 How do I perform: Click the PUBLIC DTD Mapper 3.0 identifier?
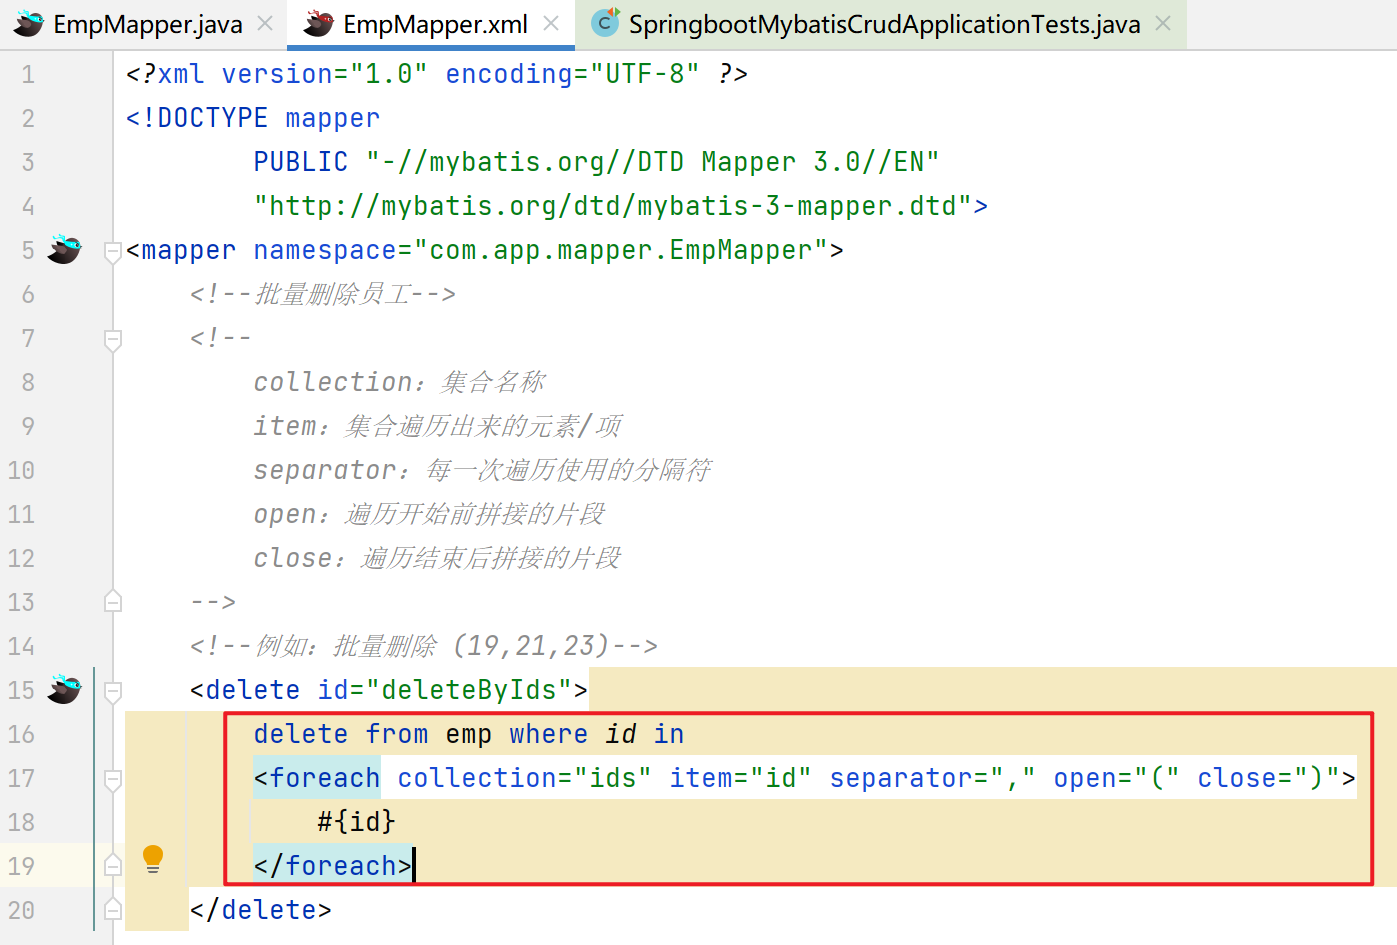[597, 162]
